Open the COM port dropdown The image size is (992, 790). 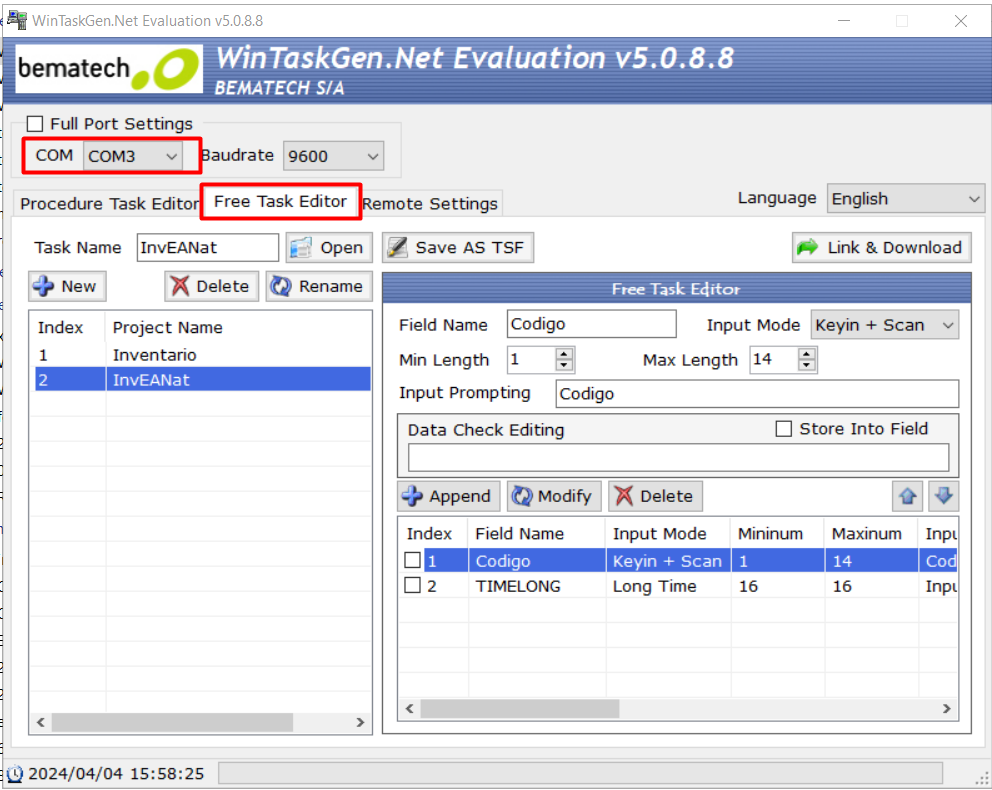133,156
